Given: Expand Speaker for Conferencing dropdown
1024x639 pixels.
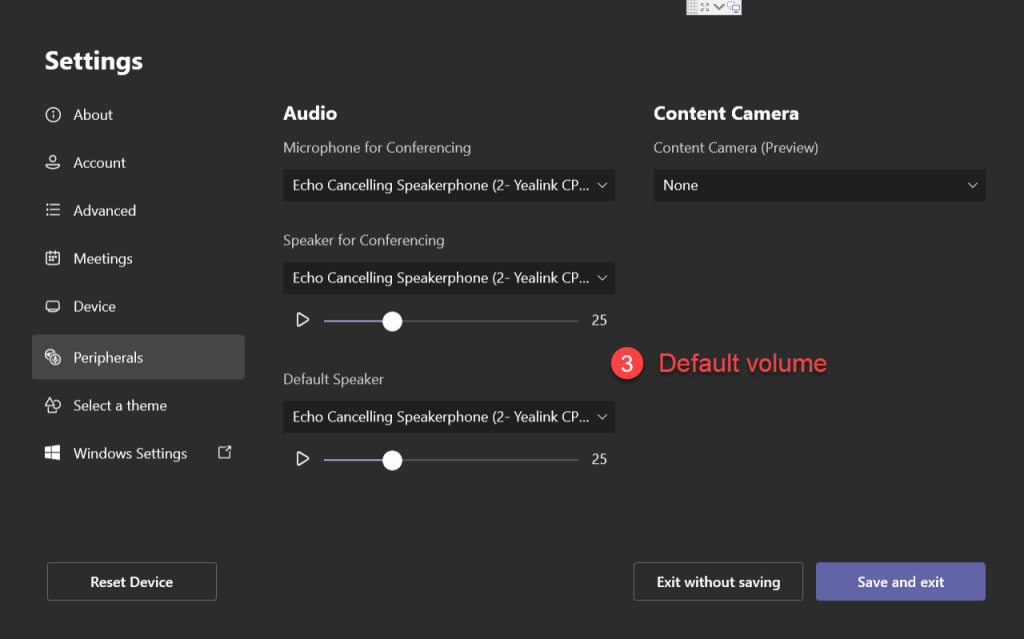Looking at the screenshot, I should coord(449,278).
